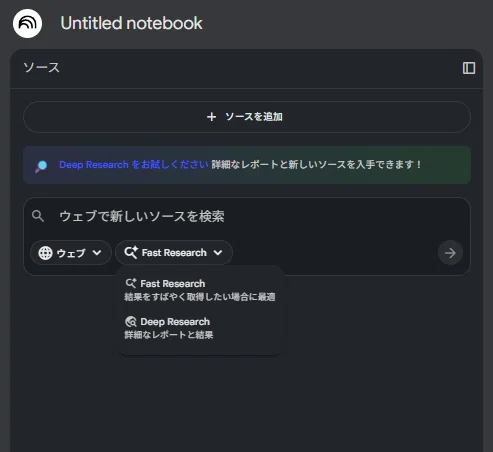Open the ウェブ source type dropdown

tap(71, 253)
